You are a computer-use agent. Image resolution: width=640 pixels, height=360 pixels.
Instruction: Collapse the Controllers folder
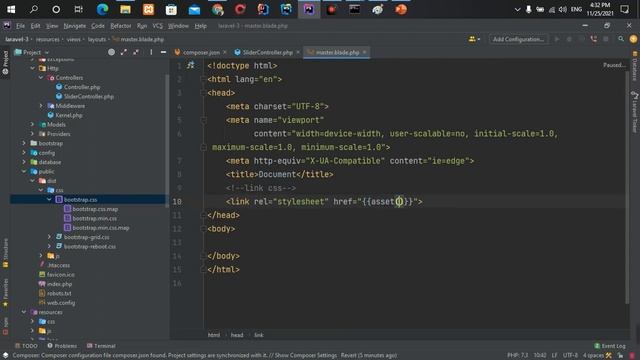coord(41,78)
